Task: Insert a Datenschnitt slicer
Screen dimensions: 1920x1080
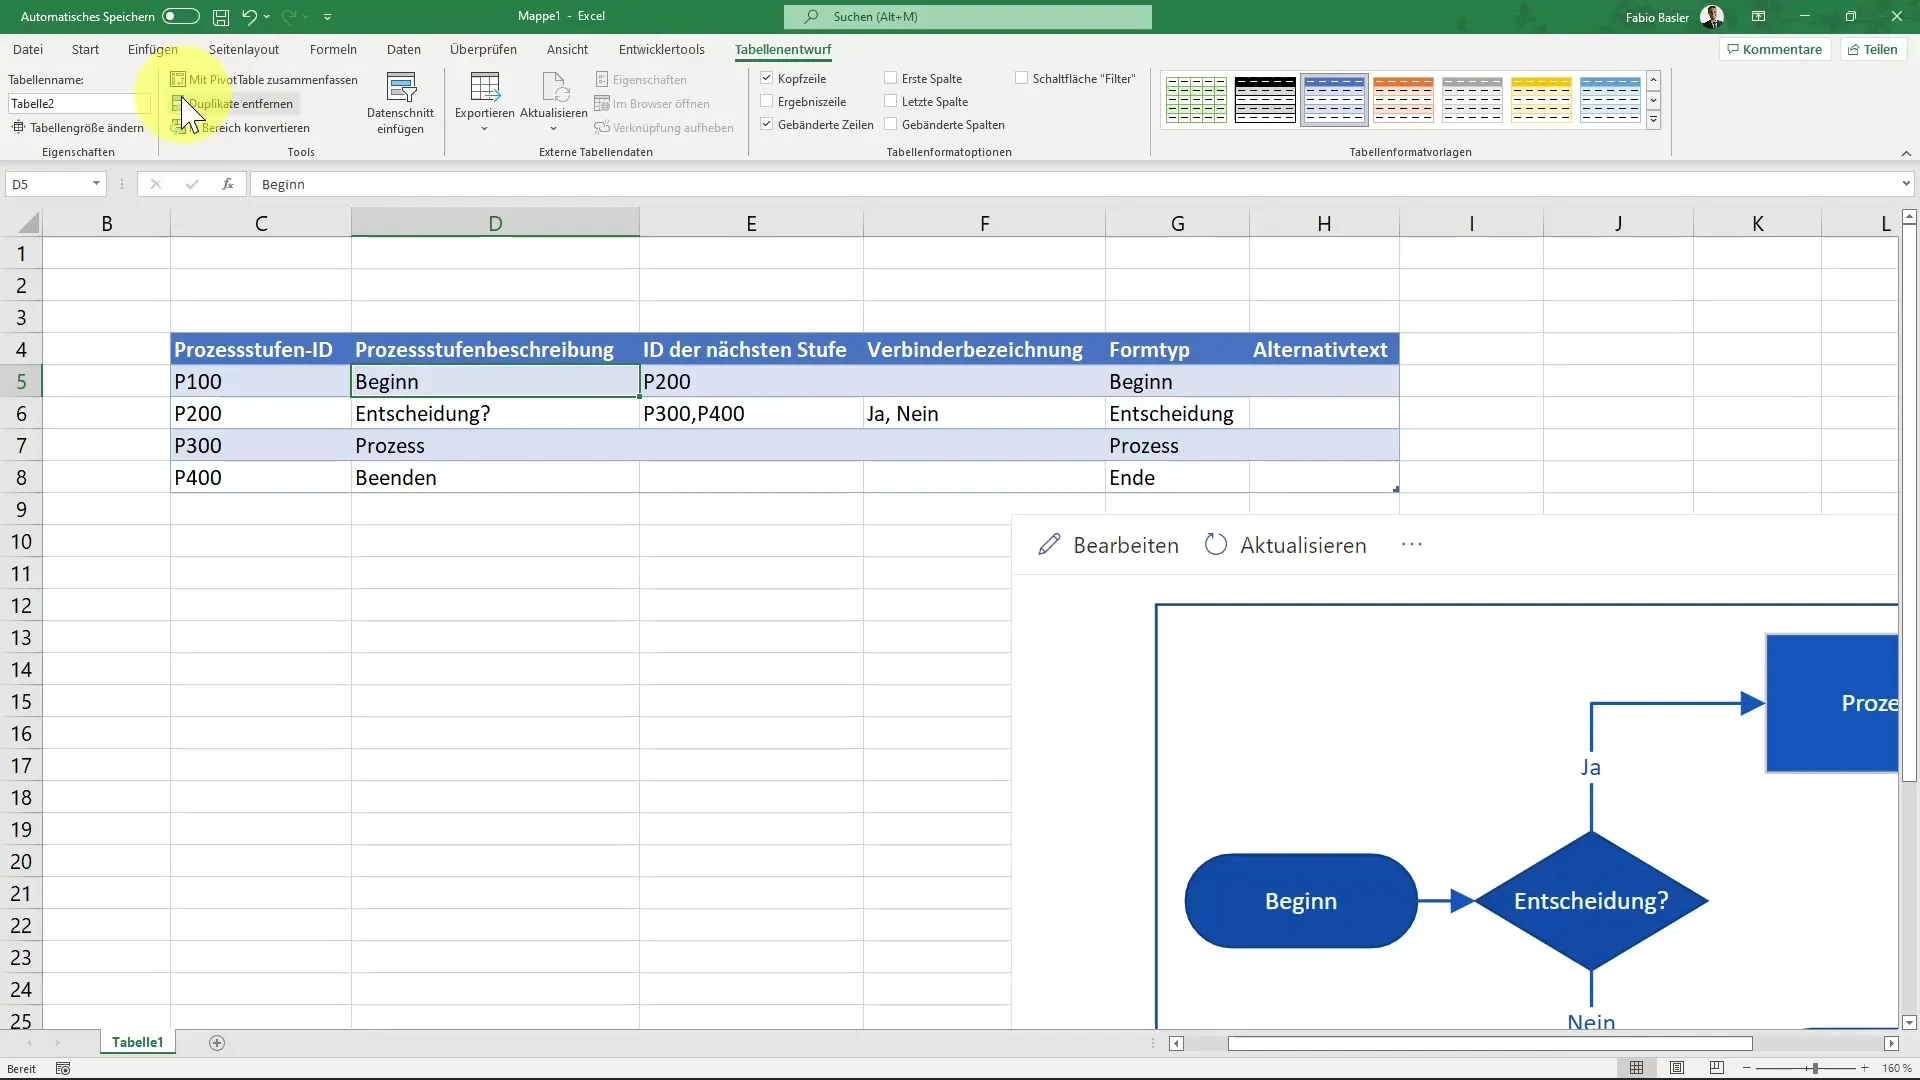Action: pos(401,103)
